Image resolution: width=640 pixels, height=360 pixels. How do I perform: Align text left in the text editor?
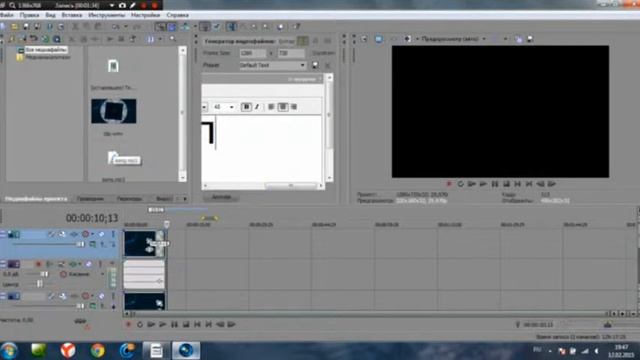[271, 107]
